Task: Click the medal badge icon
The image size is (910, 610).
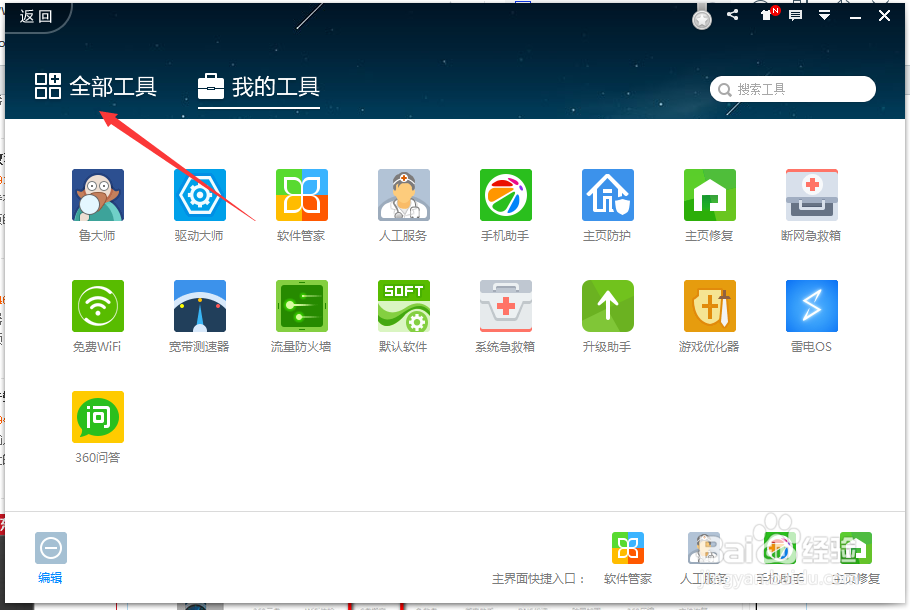Action: point(702,17)
